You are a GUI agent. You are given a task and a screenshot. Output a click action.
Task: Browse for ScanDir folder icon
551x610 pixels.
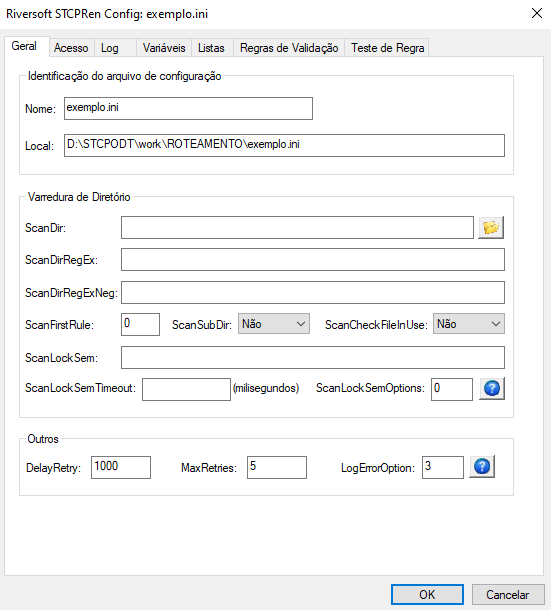click(491, 228)
